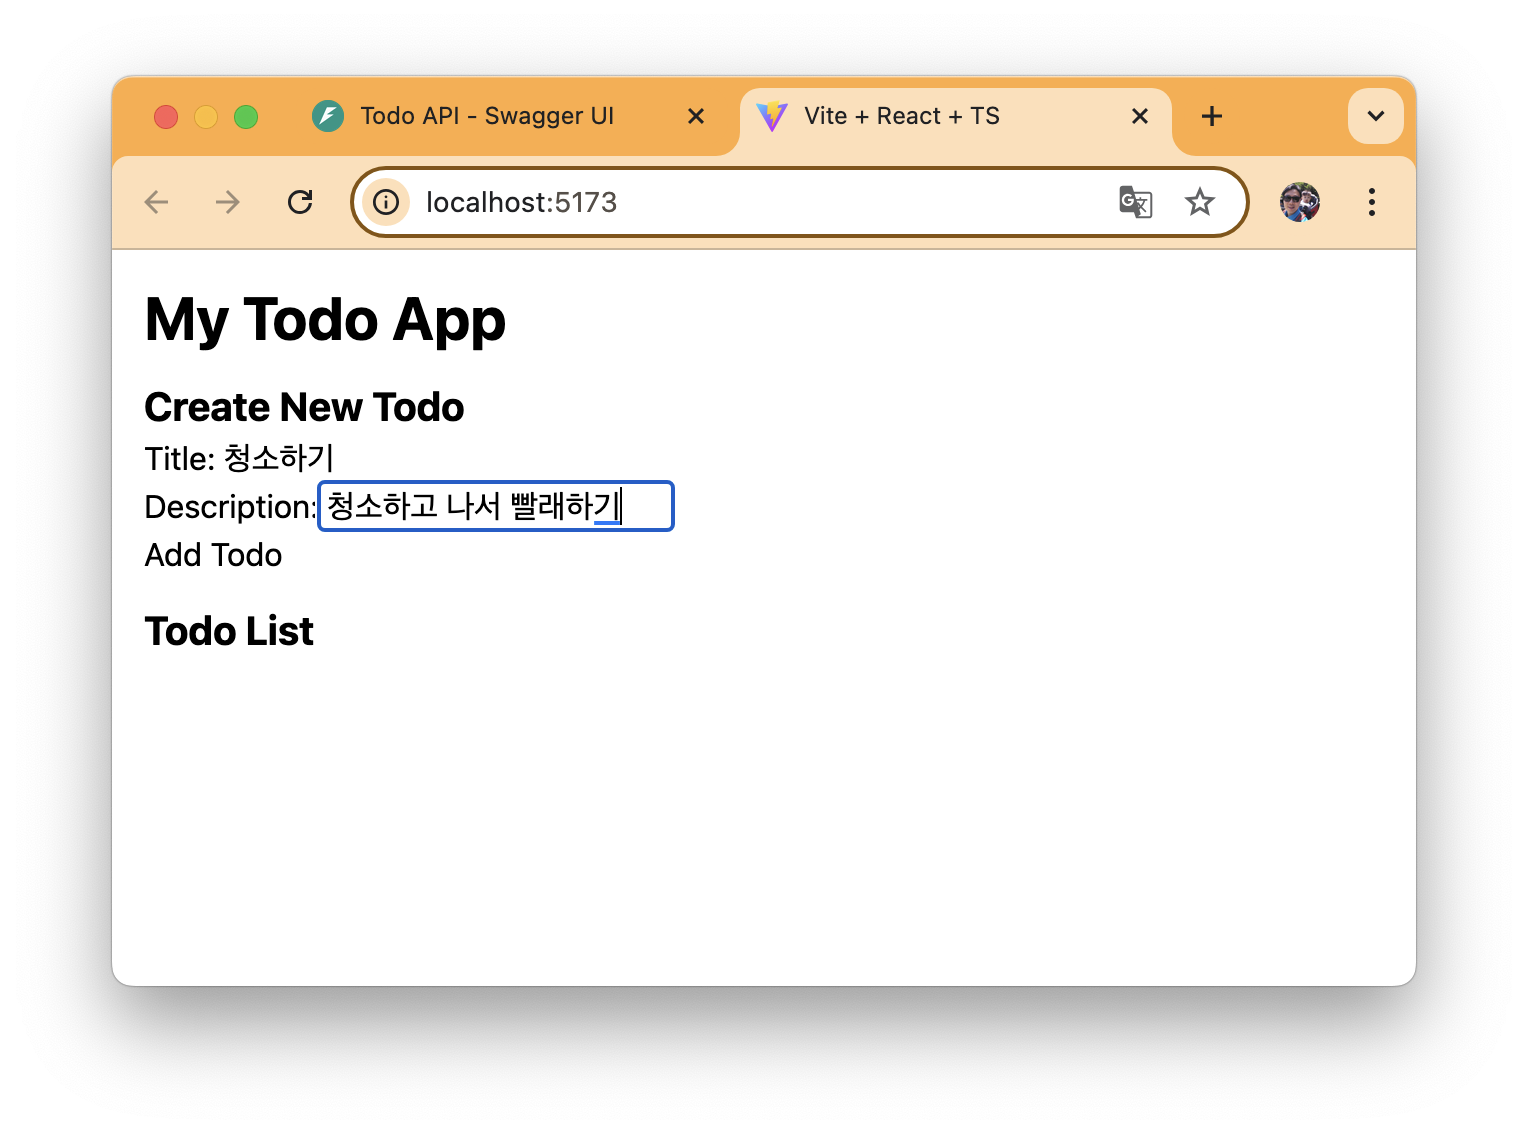Open Google Translate icon in address bar
The height and width of the screenshot is (1134, 1528).
(x=1135, y=203)
